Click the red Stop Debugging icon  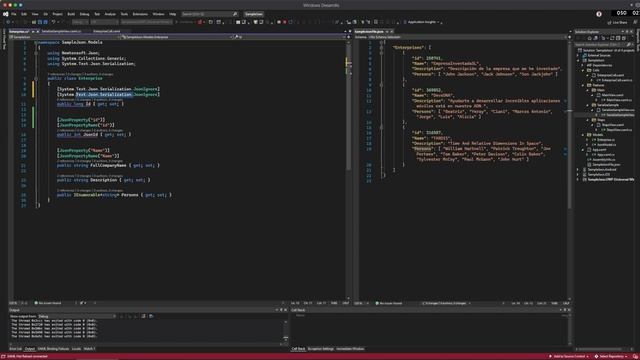click(284, 22)
